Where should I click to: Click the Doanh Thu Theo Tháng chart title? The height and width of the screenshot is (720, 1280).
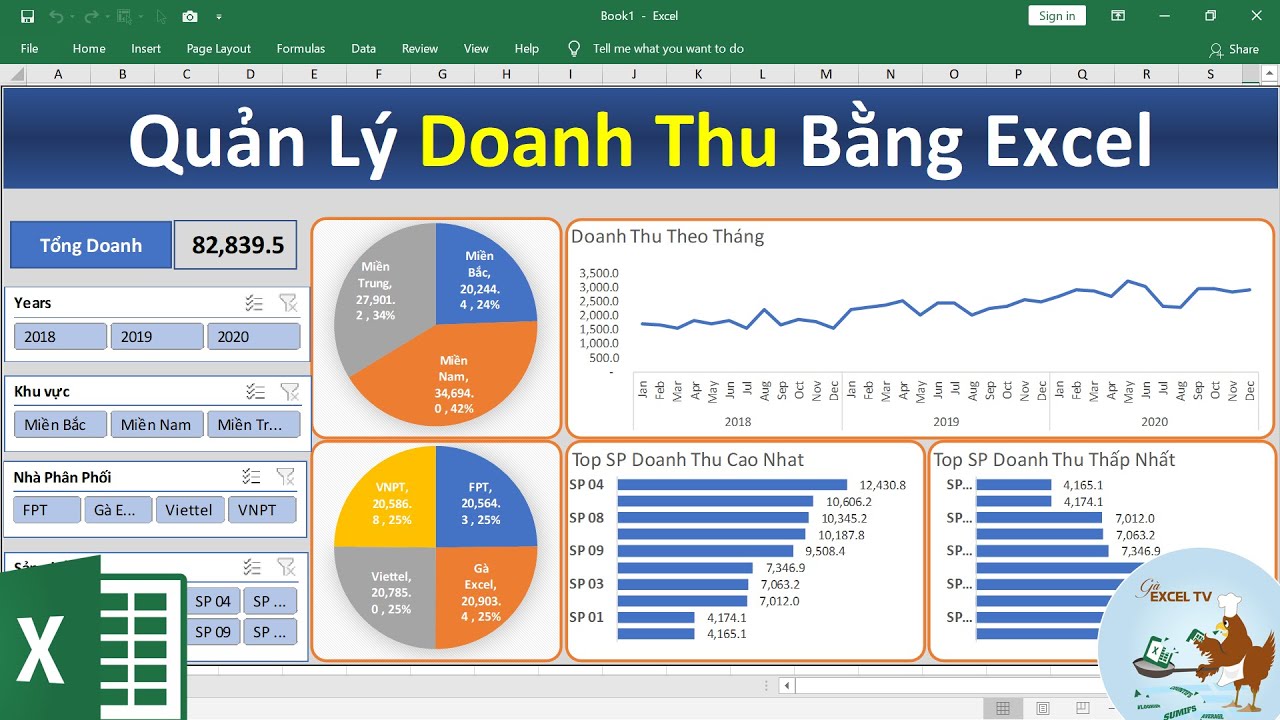pyautogui.click(x=667, y=236)
